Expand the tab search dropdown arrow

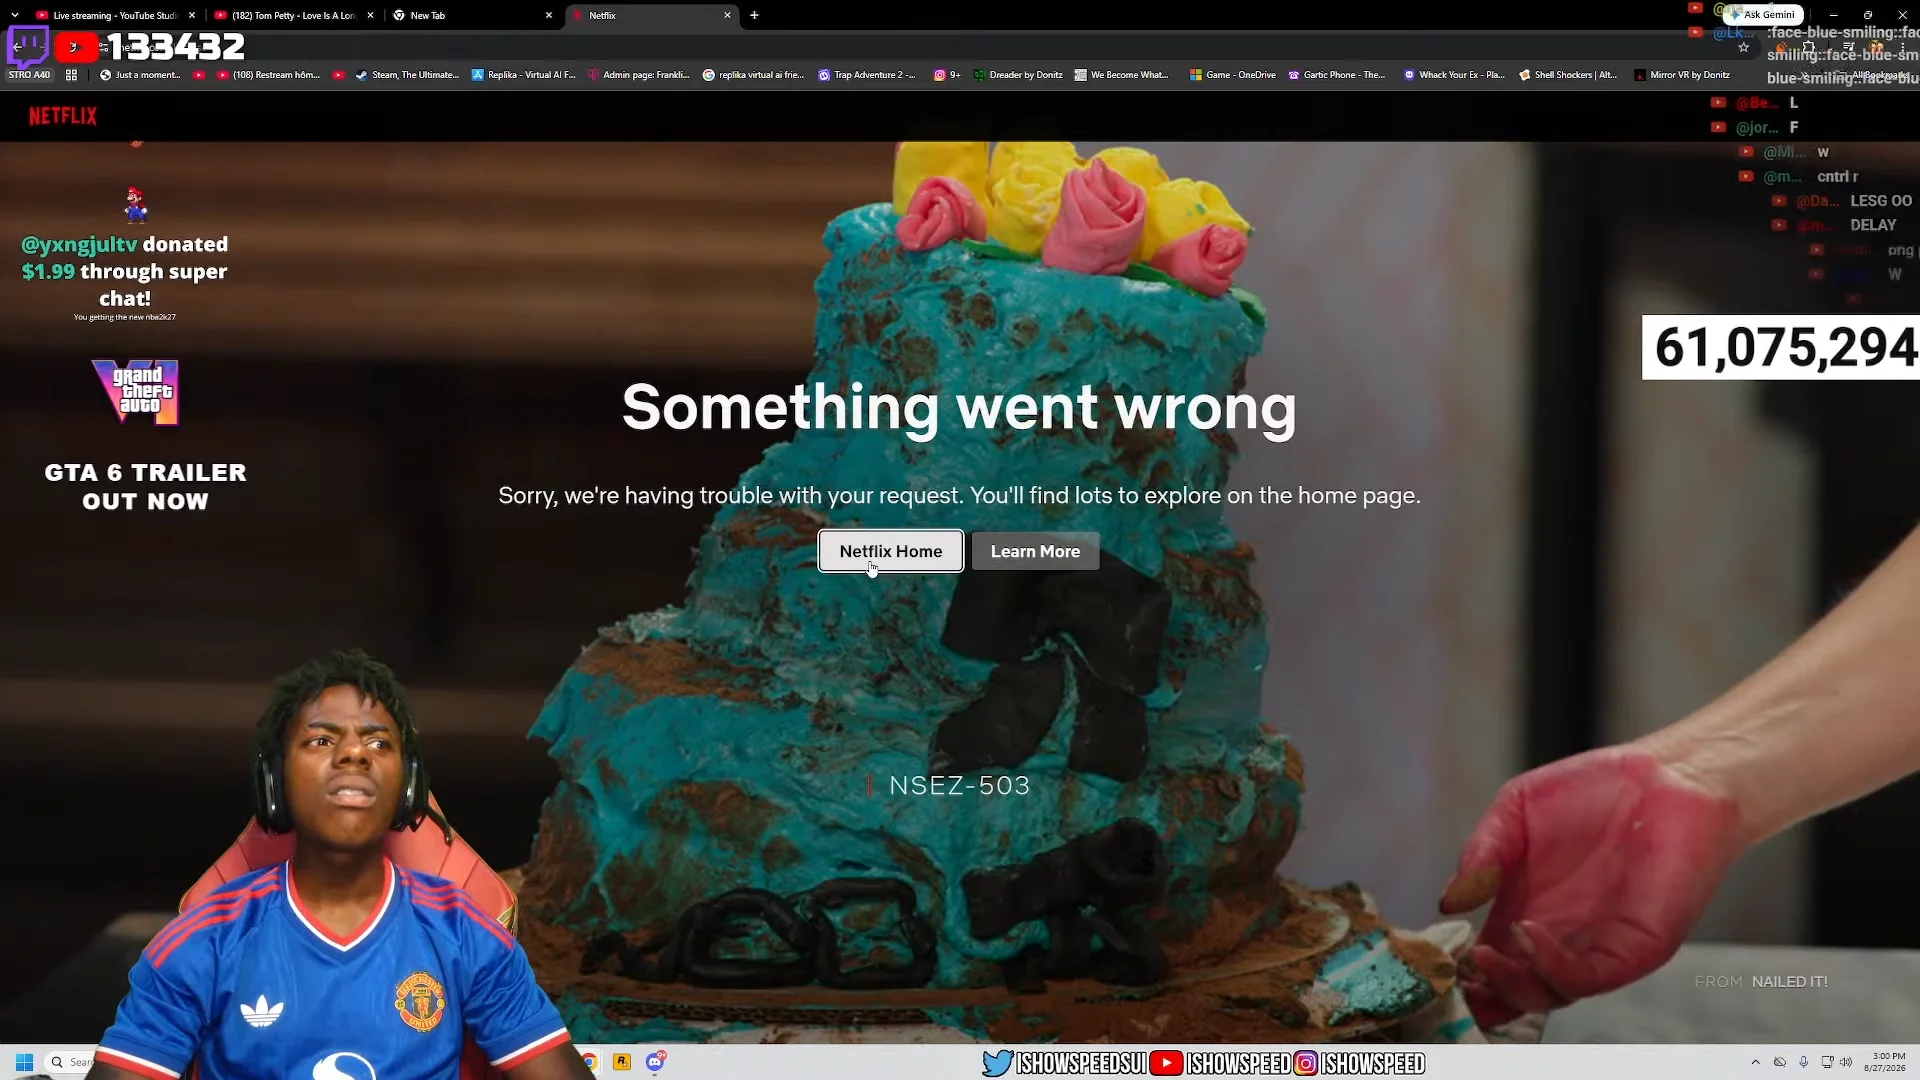pyautogui.click(x=14, y=15)
